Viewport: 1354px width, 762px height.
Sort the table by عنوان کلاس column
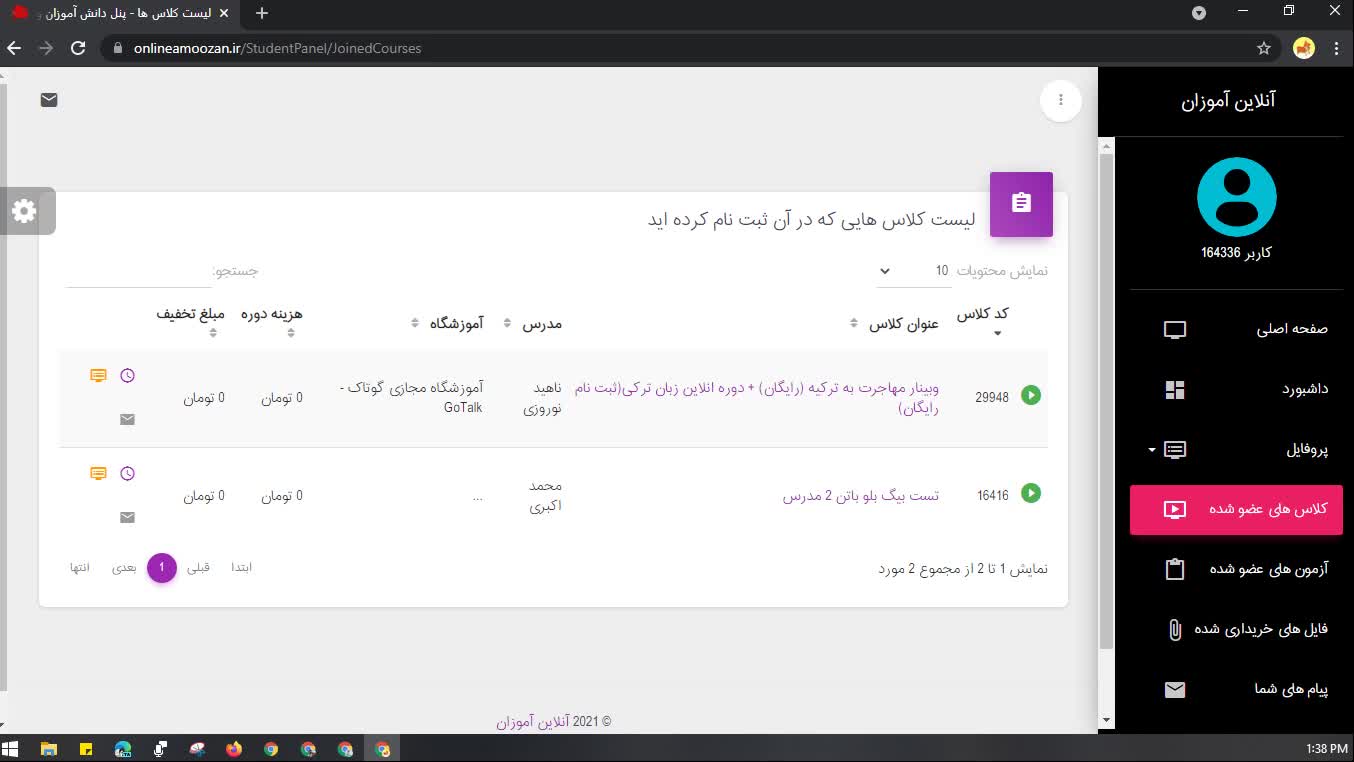[x=903, y=323]
